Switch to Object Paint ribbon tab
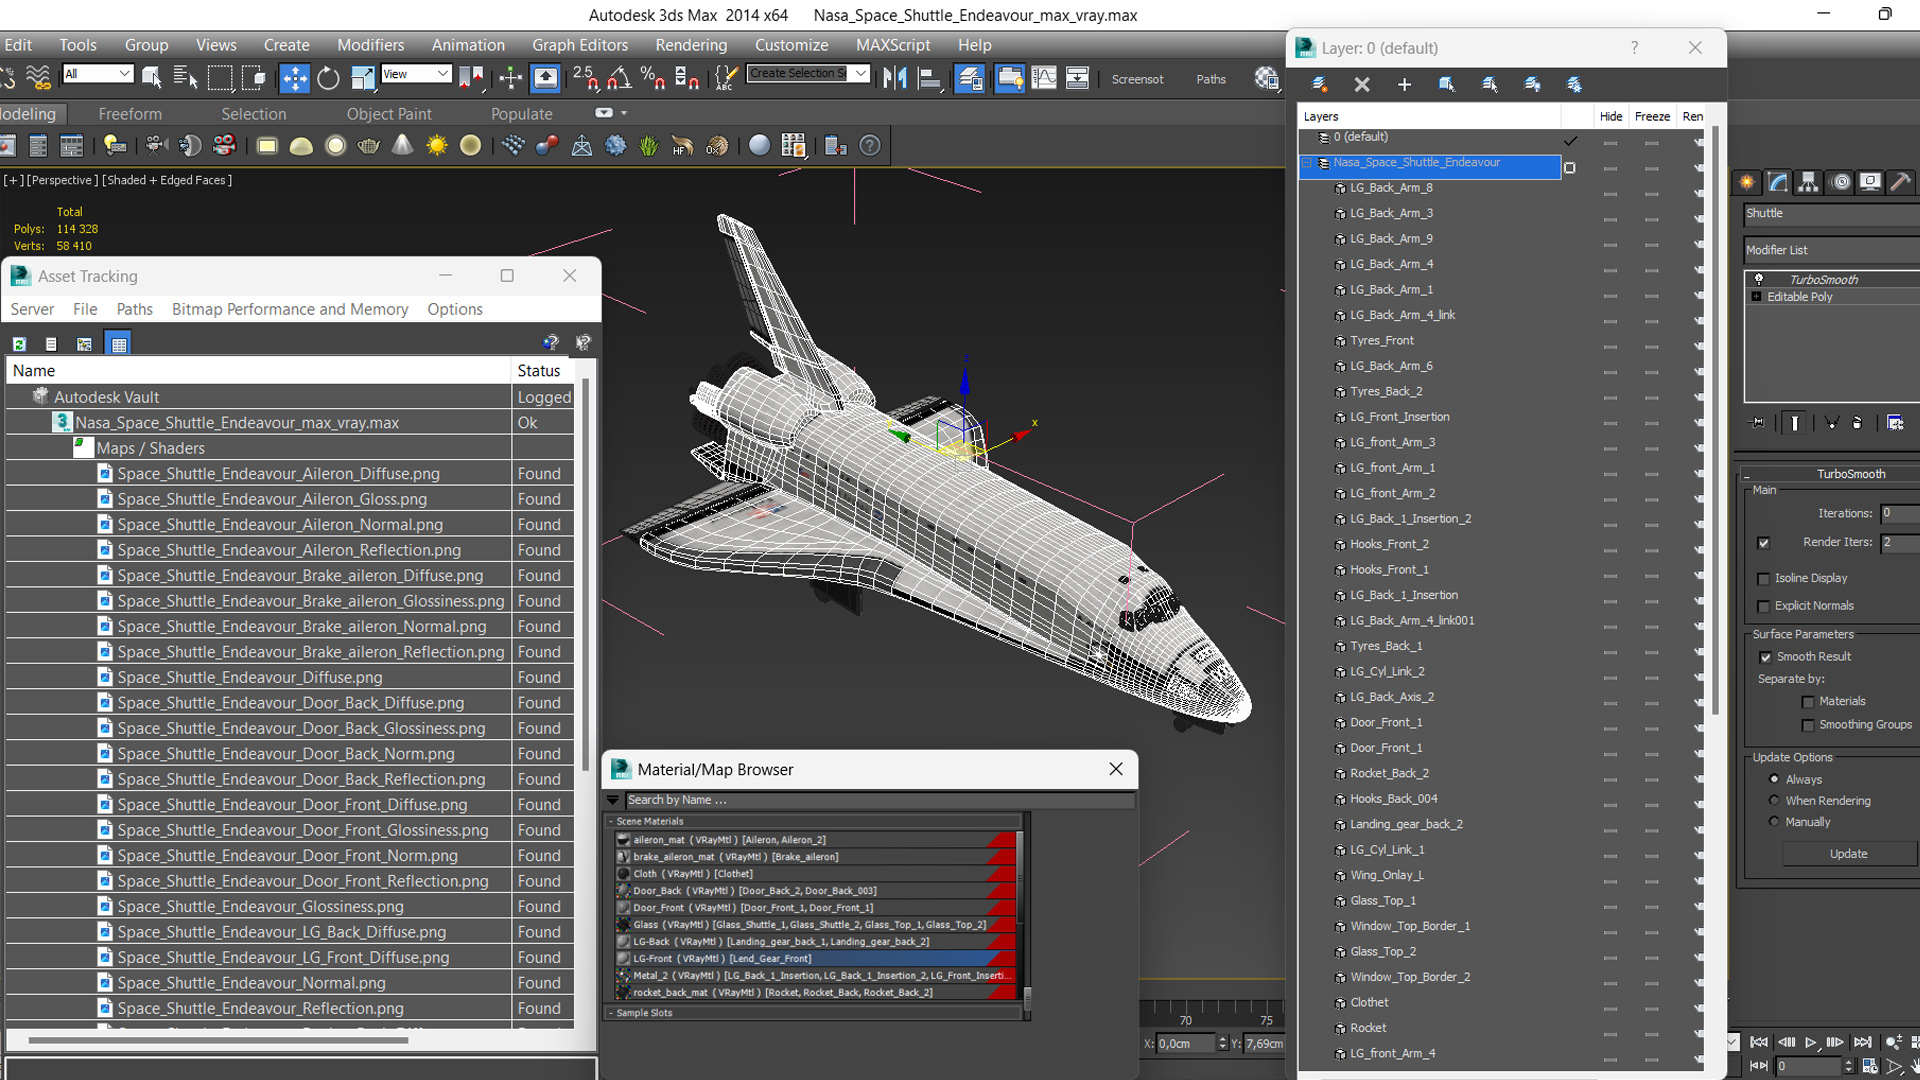Image resolution: width=1920 pixels, height=1080 pixels. point(389,114)
